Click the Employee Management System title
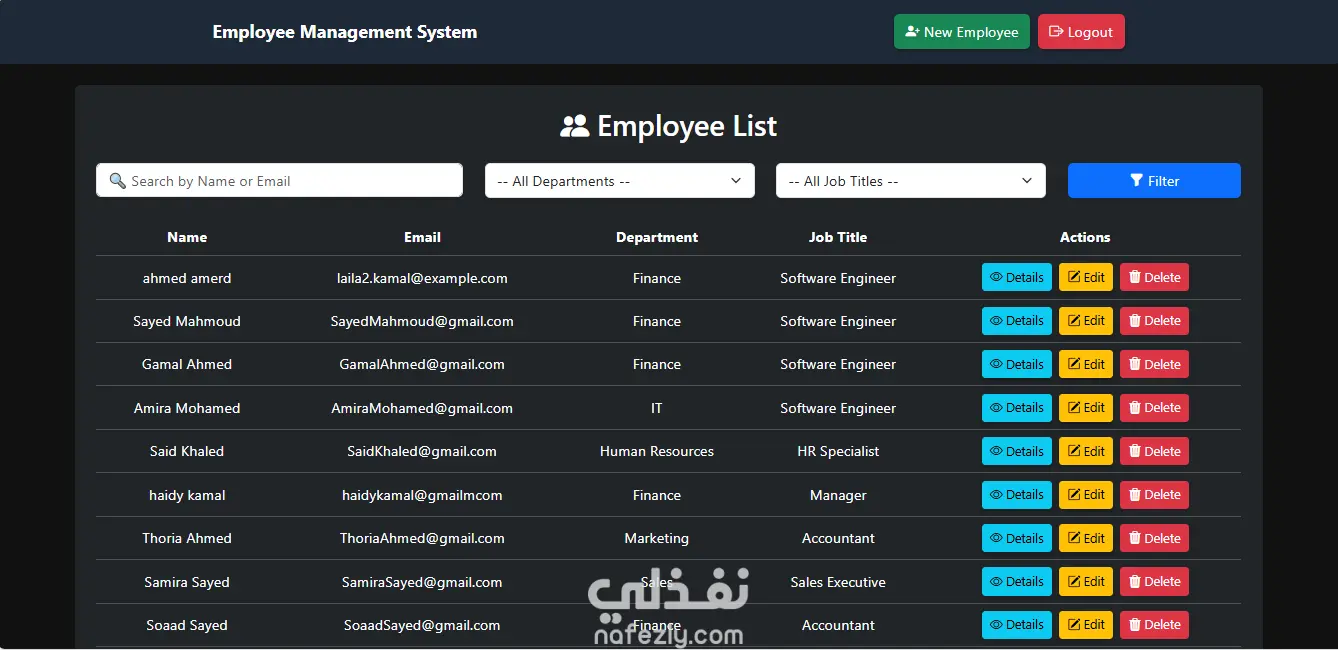The height and width of the screenshot is (650, 1338). [345, 32]
